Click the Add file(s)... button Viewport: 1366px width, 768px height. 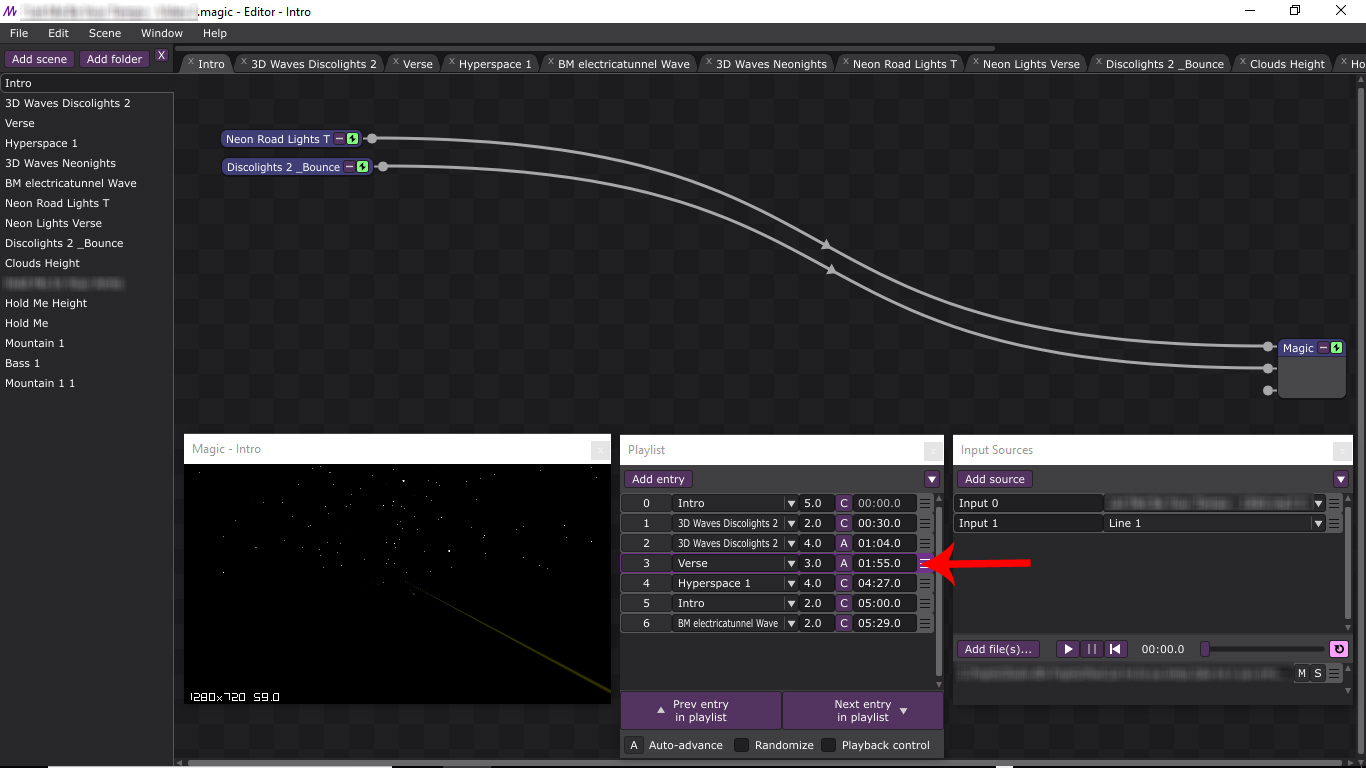coord(998,649)
